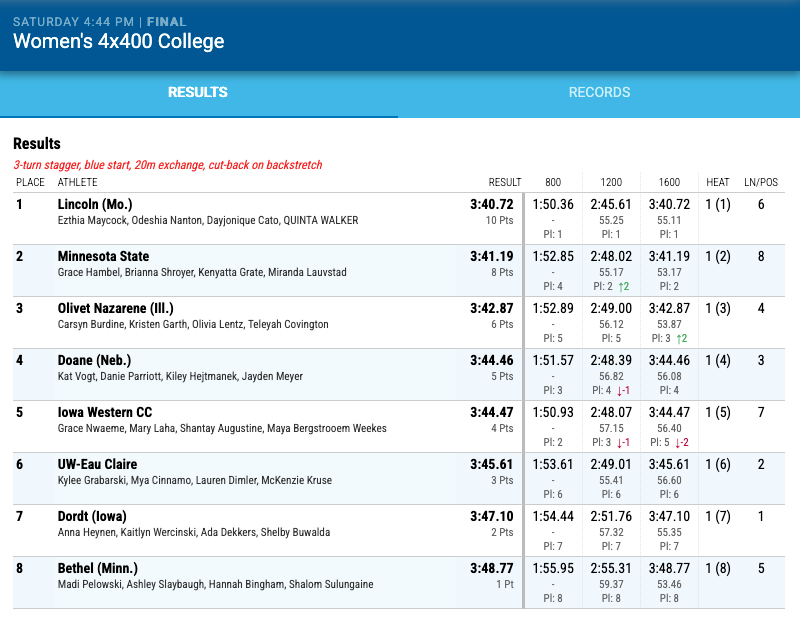Click Minnesota State 1200 split 2:48.02
800x622 pixels.
611,257
